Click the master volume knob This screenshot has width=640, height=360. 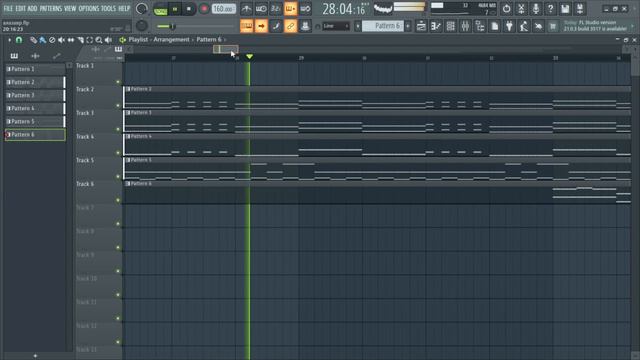click(142, 9)
